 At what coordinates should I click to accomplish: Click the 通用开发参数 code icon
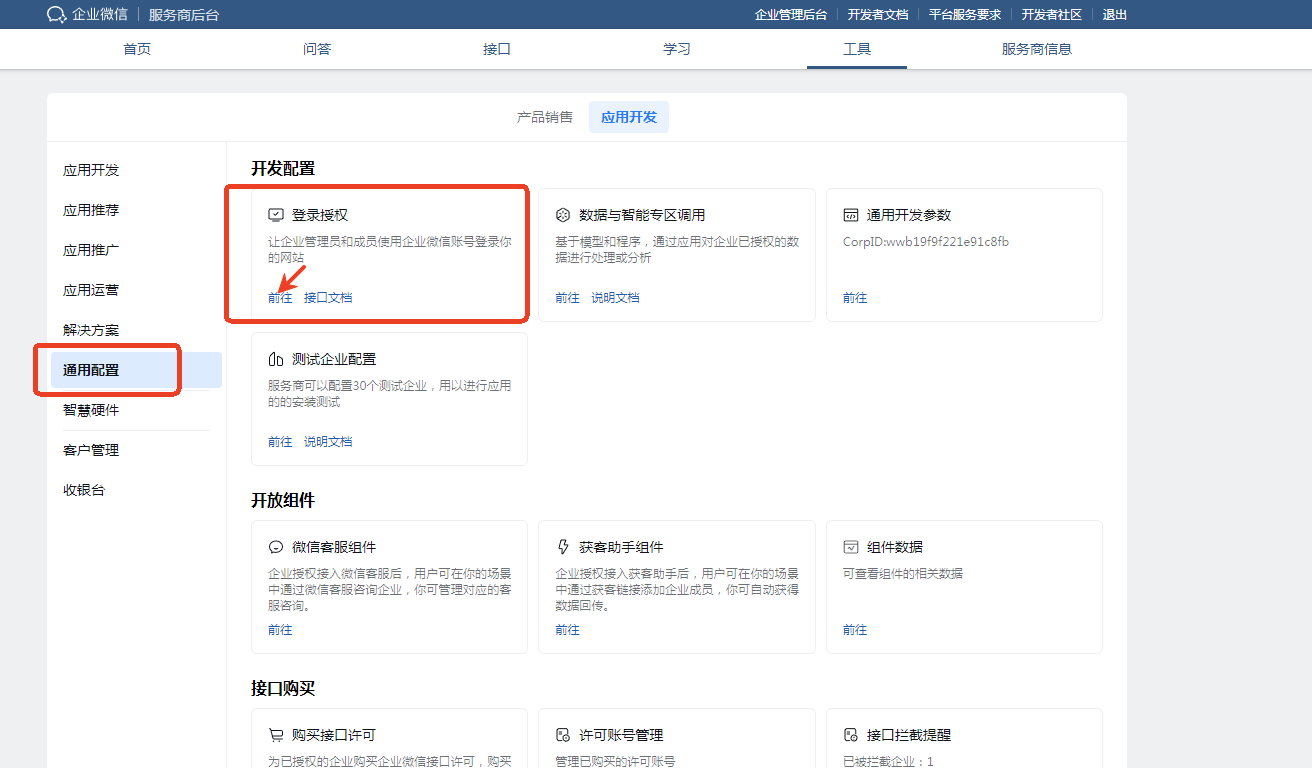click(x=850, y=215)
